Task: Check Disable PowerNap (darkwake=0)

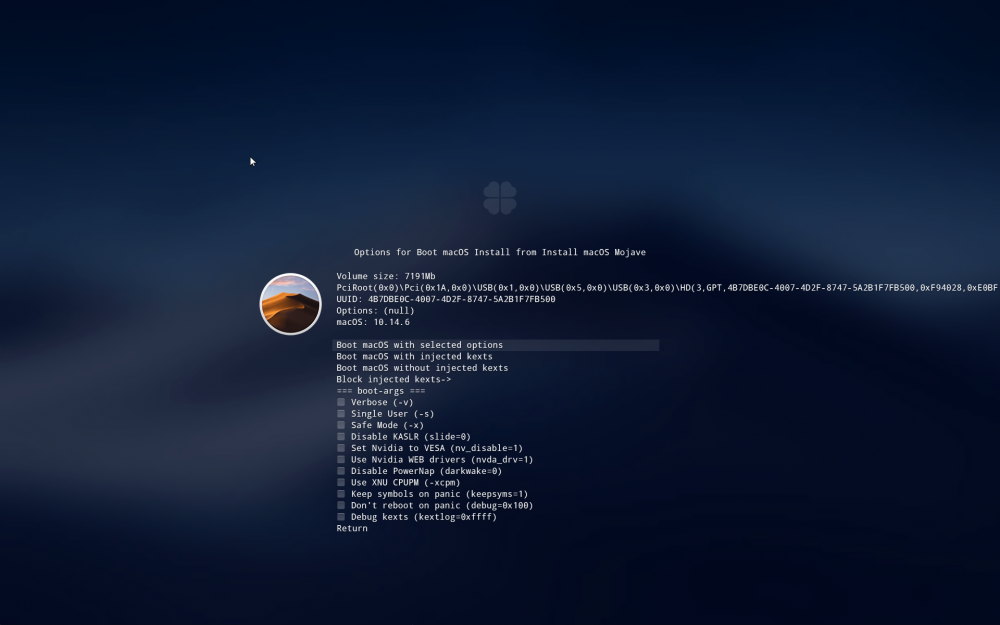Action: tap(341, 471)
